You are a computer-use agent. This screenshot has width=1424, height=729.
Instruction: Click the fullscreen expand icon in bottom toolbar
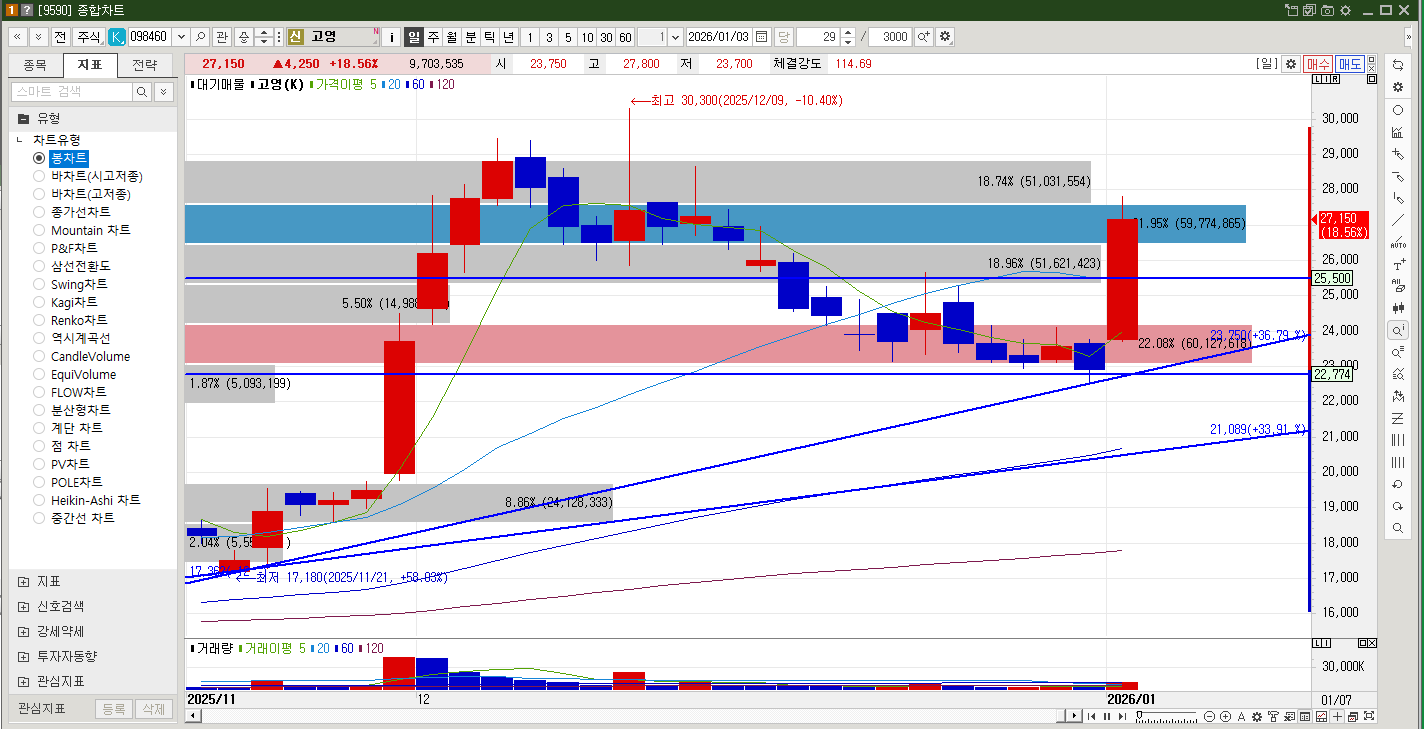click(1369, 716)
